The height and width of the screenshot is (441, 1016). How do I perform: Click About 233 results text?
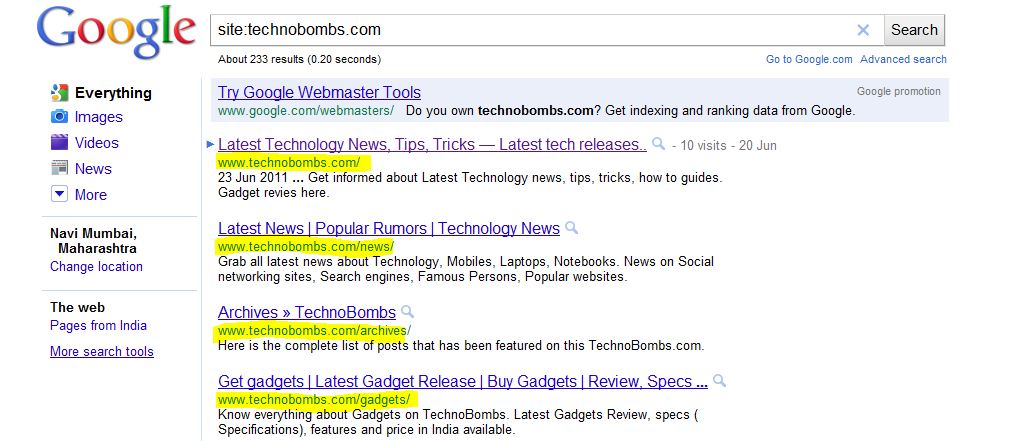(299, 60)
